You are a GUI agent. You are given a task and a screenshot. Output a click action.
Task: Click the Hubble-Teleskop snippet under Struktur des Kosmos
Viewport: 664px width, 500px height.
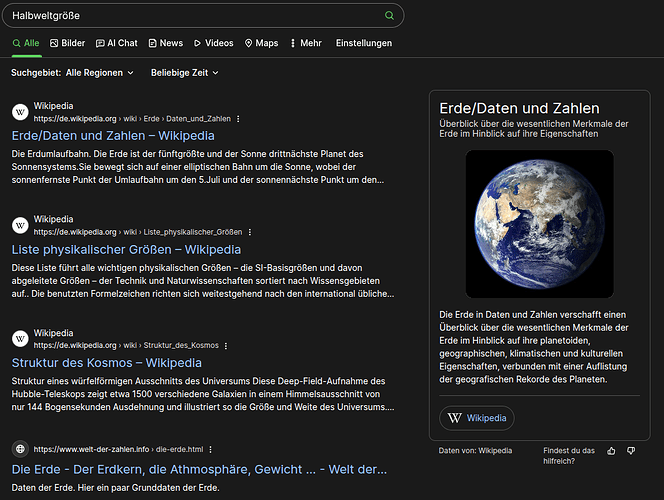203,394
